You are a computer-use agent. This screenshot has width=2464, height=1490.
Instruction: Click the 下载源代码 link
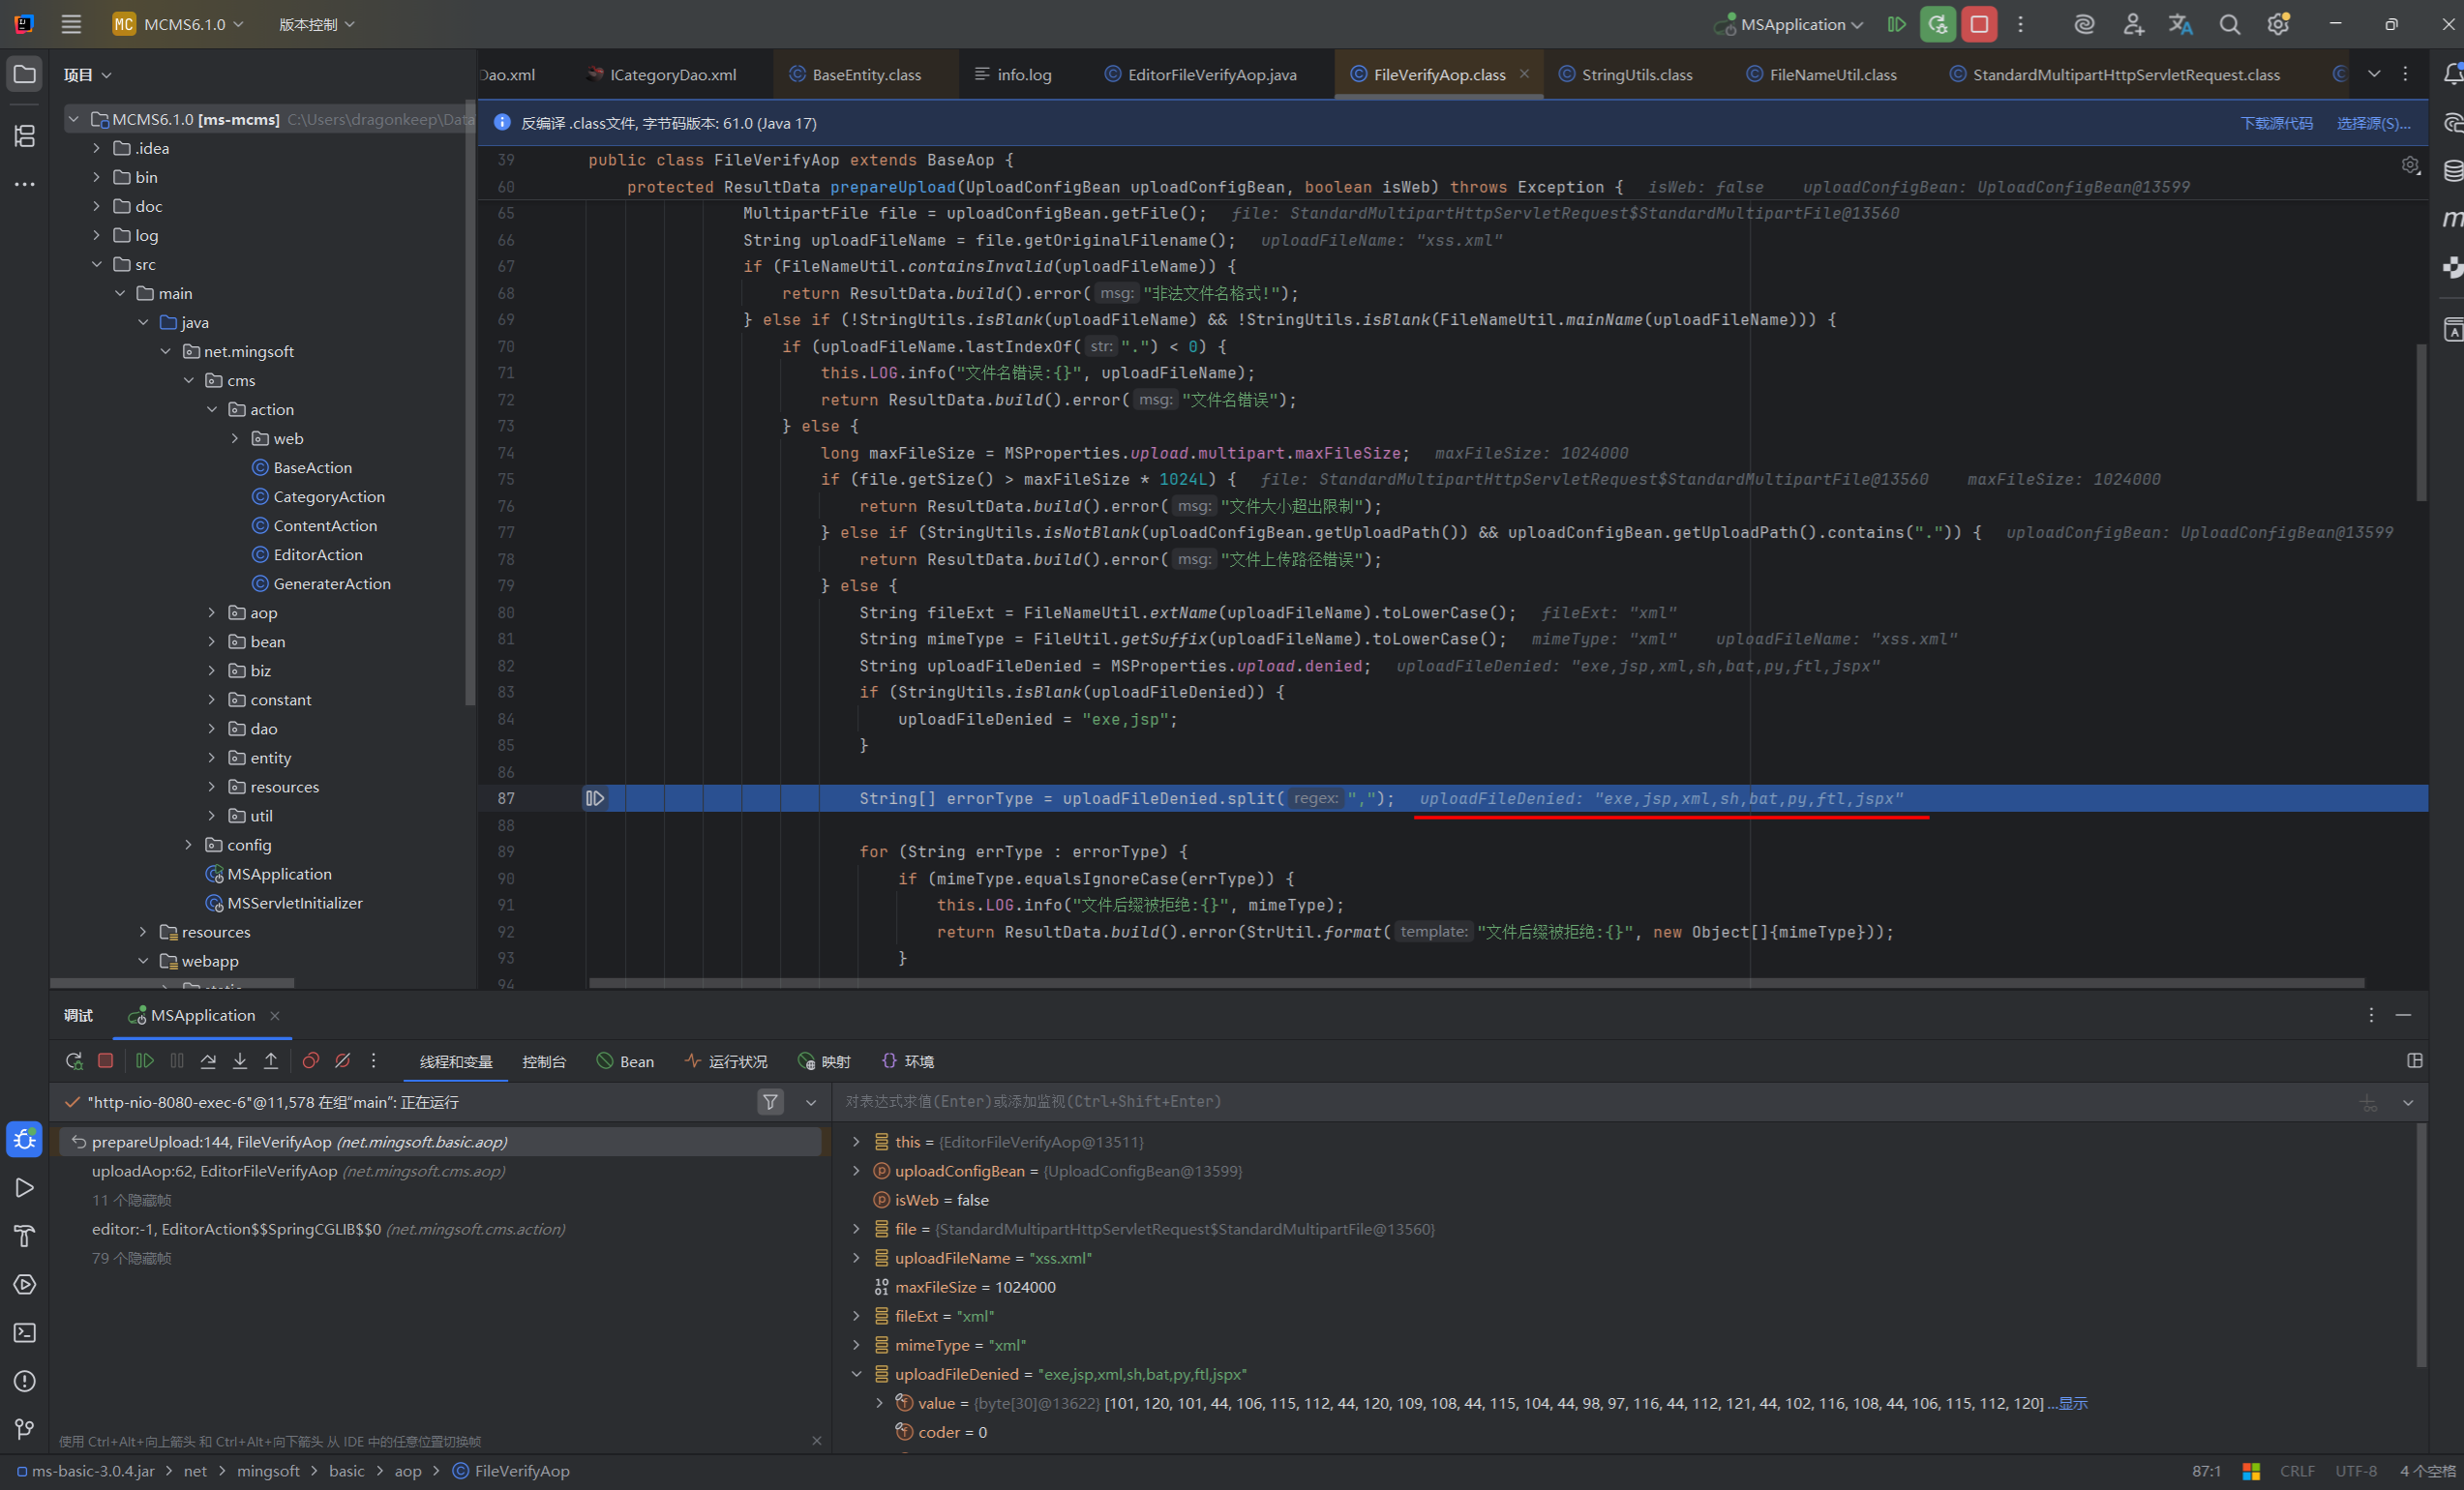(x=2275, y=123)
